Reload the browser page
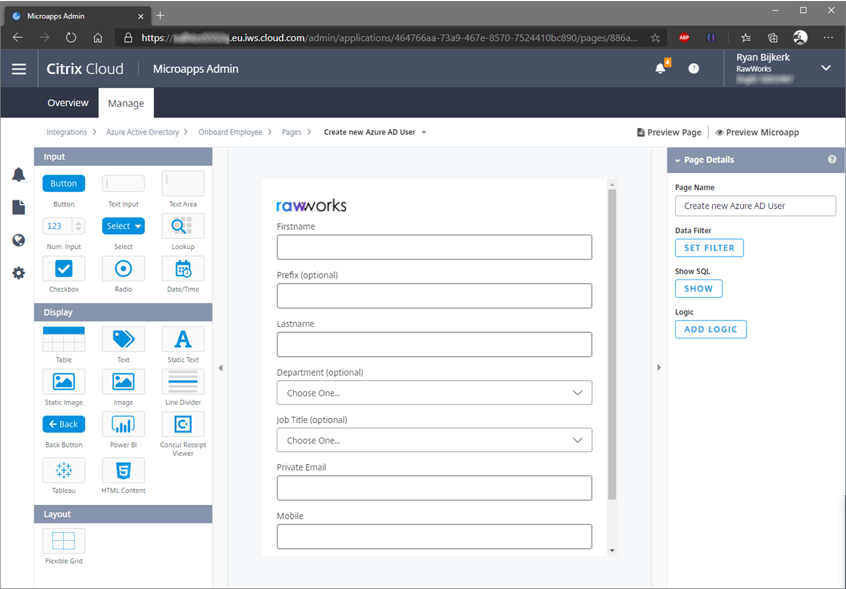The width and height of the screenshot is (846, 589). 71,38
